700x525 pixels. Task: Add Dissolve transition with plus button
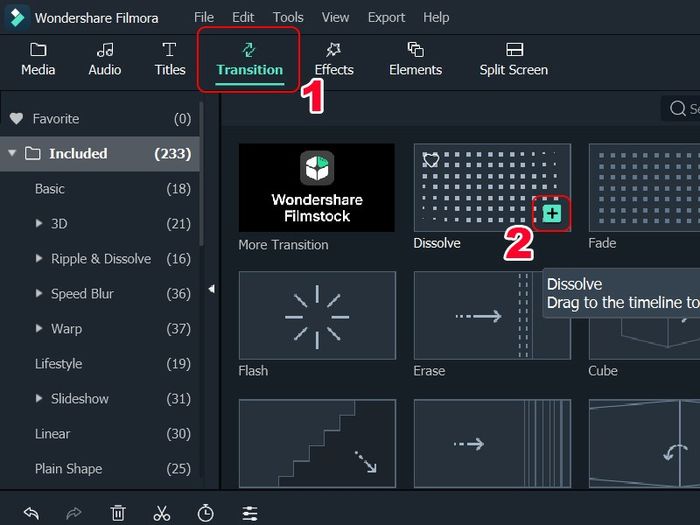[552, 213]
